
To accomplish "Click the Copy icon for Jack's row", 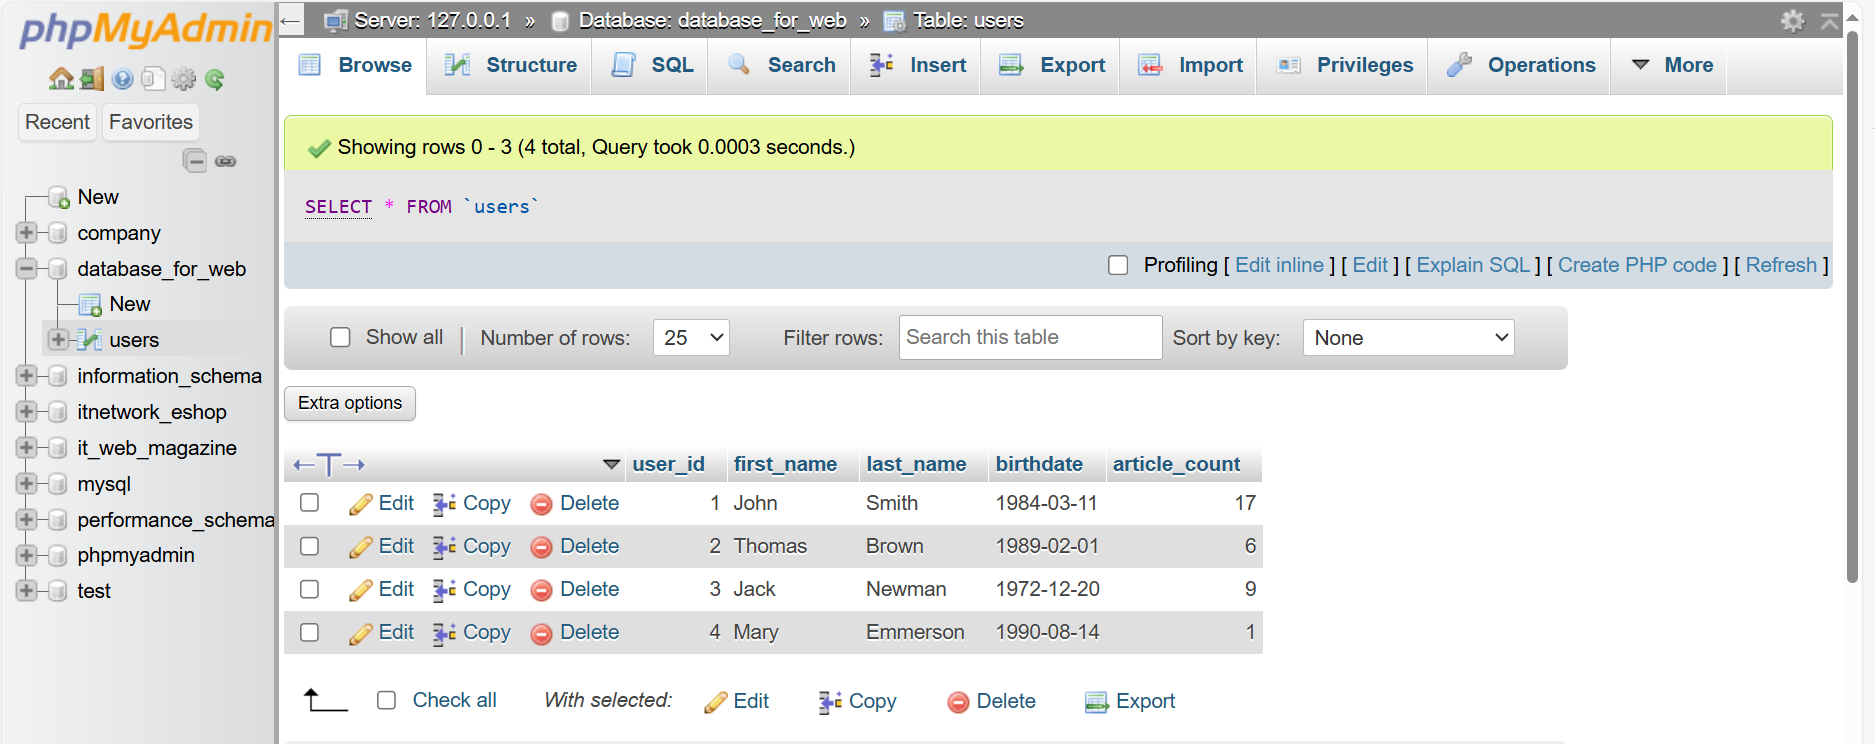I will pyautogui.click(x=444, y=590).
